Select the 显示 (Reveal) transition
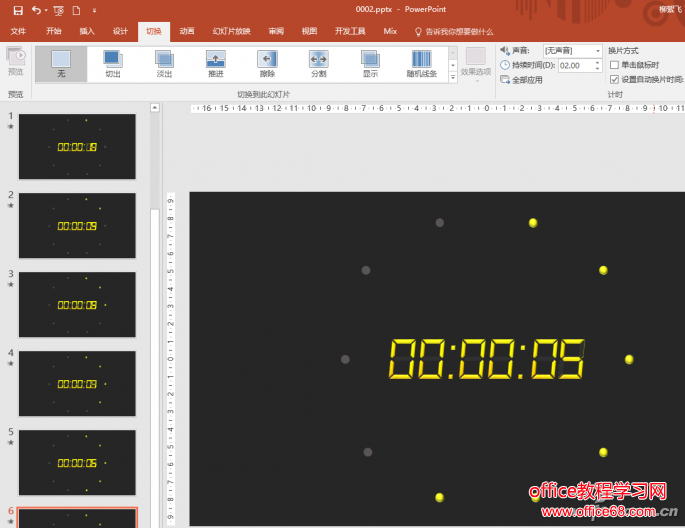The height and width of the screenshot is (528, 685). pos(370,64)
